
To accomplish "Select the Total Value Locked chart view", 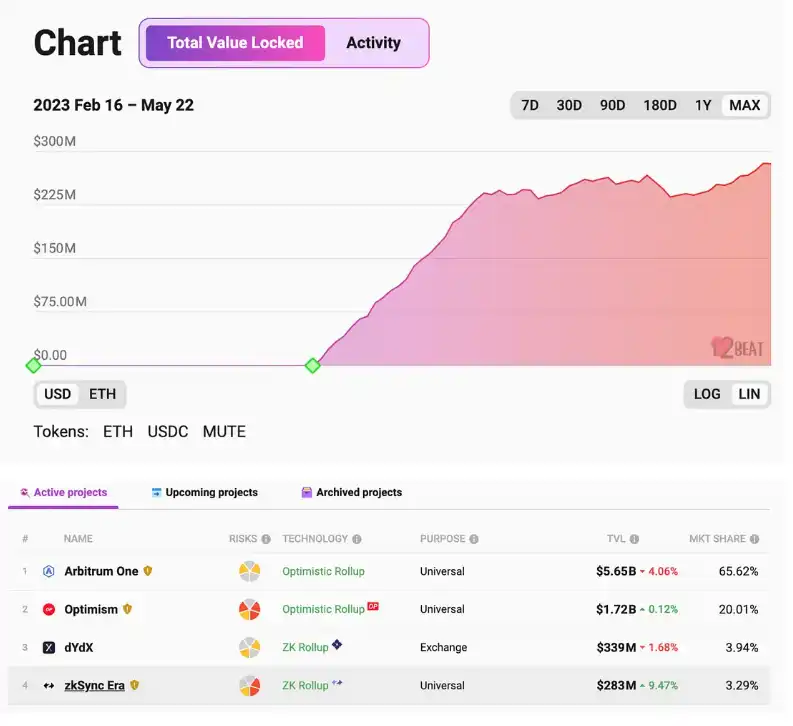I will coord(235,43).
